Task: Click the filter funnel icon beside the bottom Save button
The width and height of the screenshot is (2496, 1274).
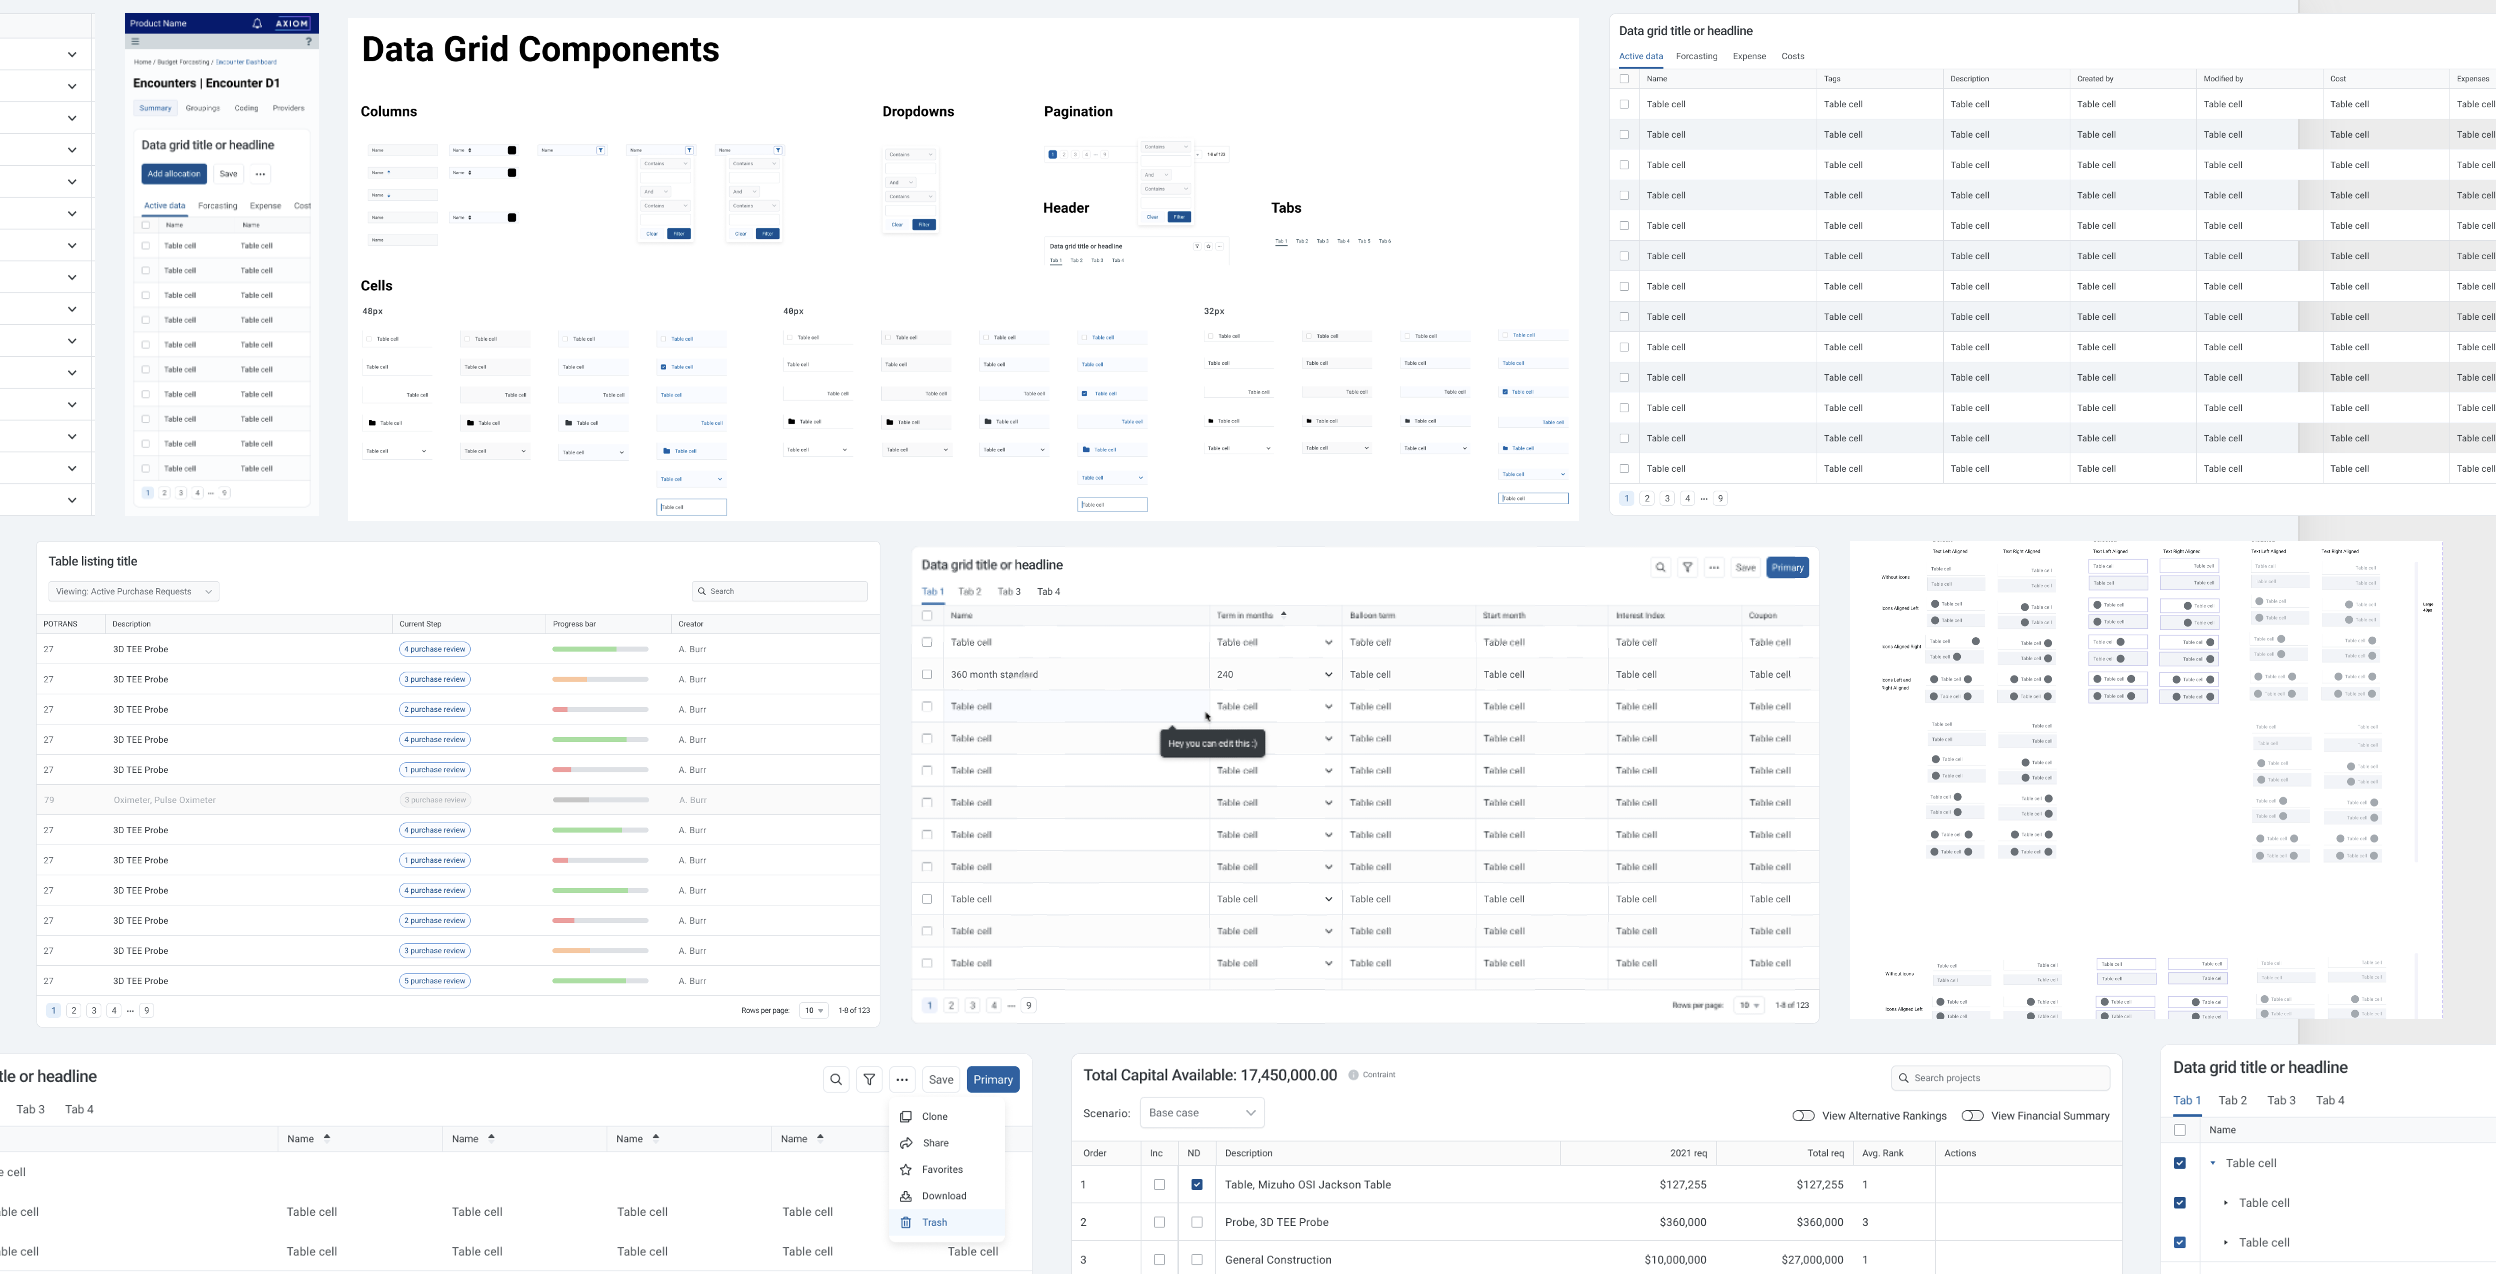Action: [869, 1080]
